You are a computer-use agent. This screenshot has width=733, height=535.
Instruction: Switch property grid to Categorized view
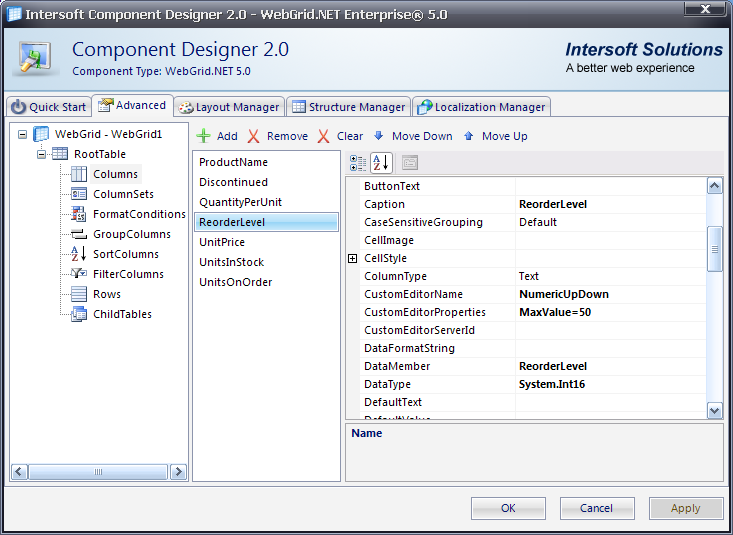click(x=358, y=163)
